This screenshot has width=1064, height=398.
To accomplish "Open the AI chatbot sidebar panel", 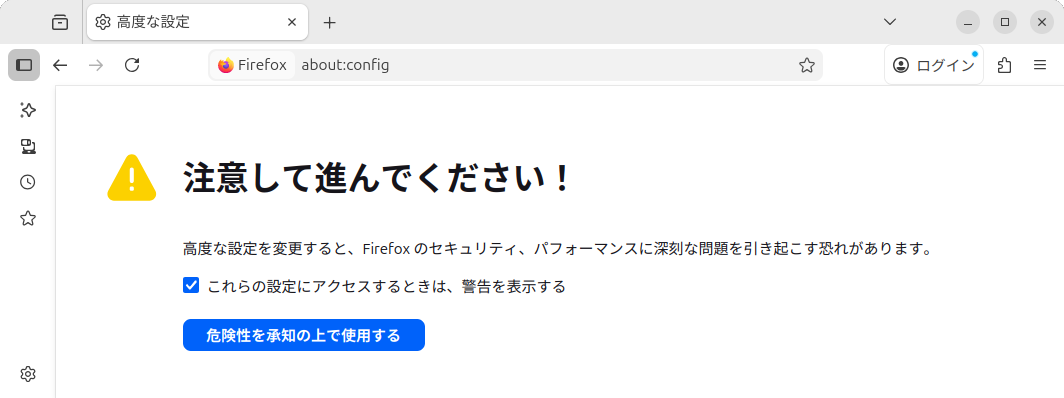I will (x=28, y=110).
